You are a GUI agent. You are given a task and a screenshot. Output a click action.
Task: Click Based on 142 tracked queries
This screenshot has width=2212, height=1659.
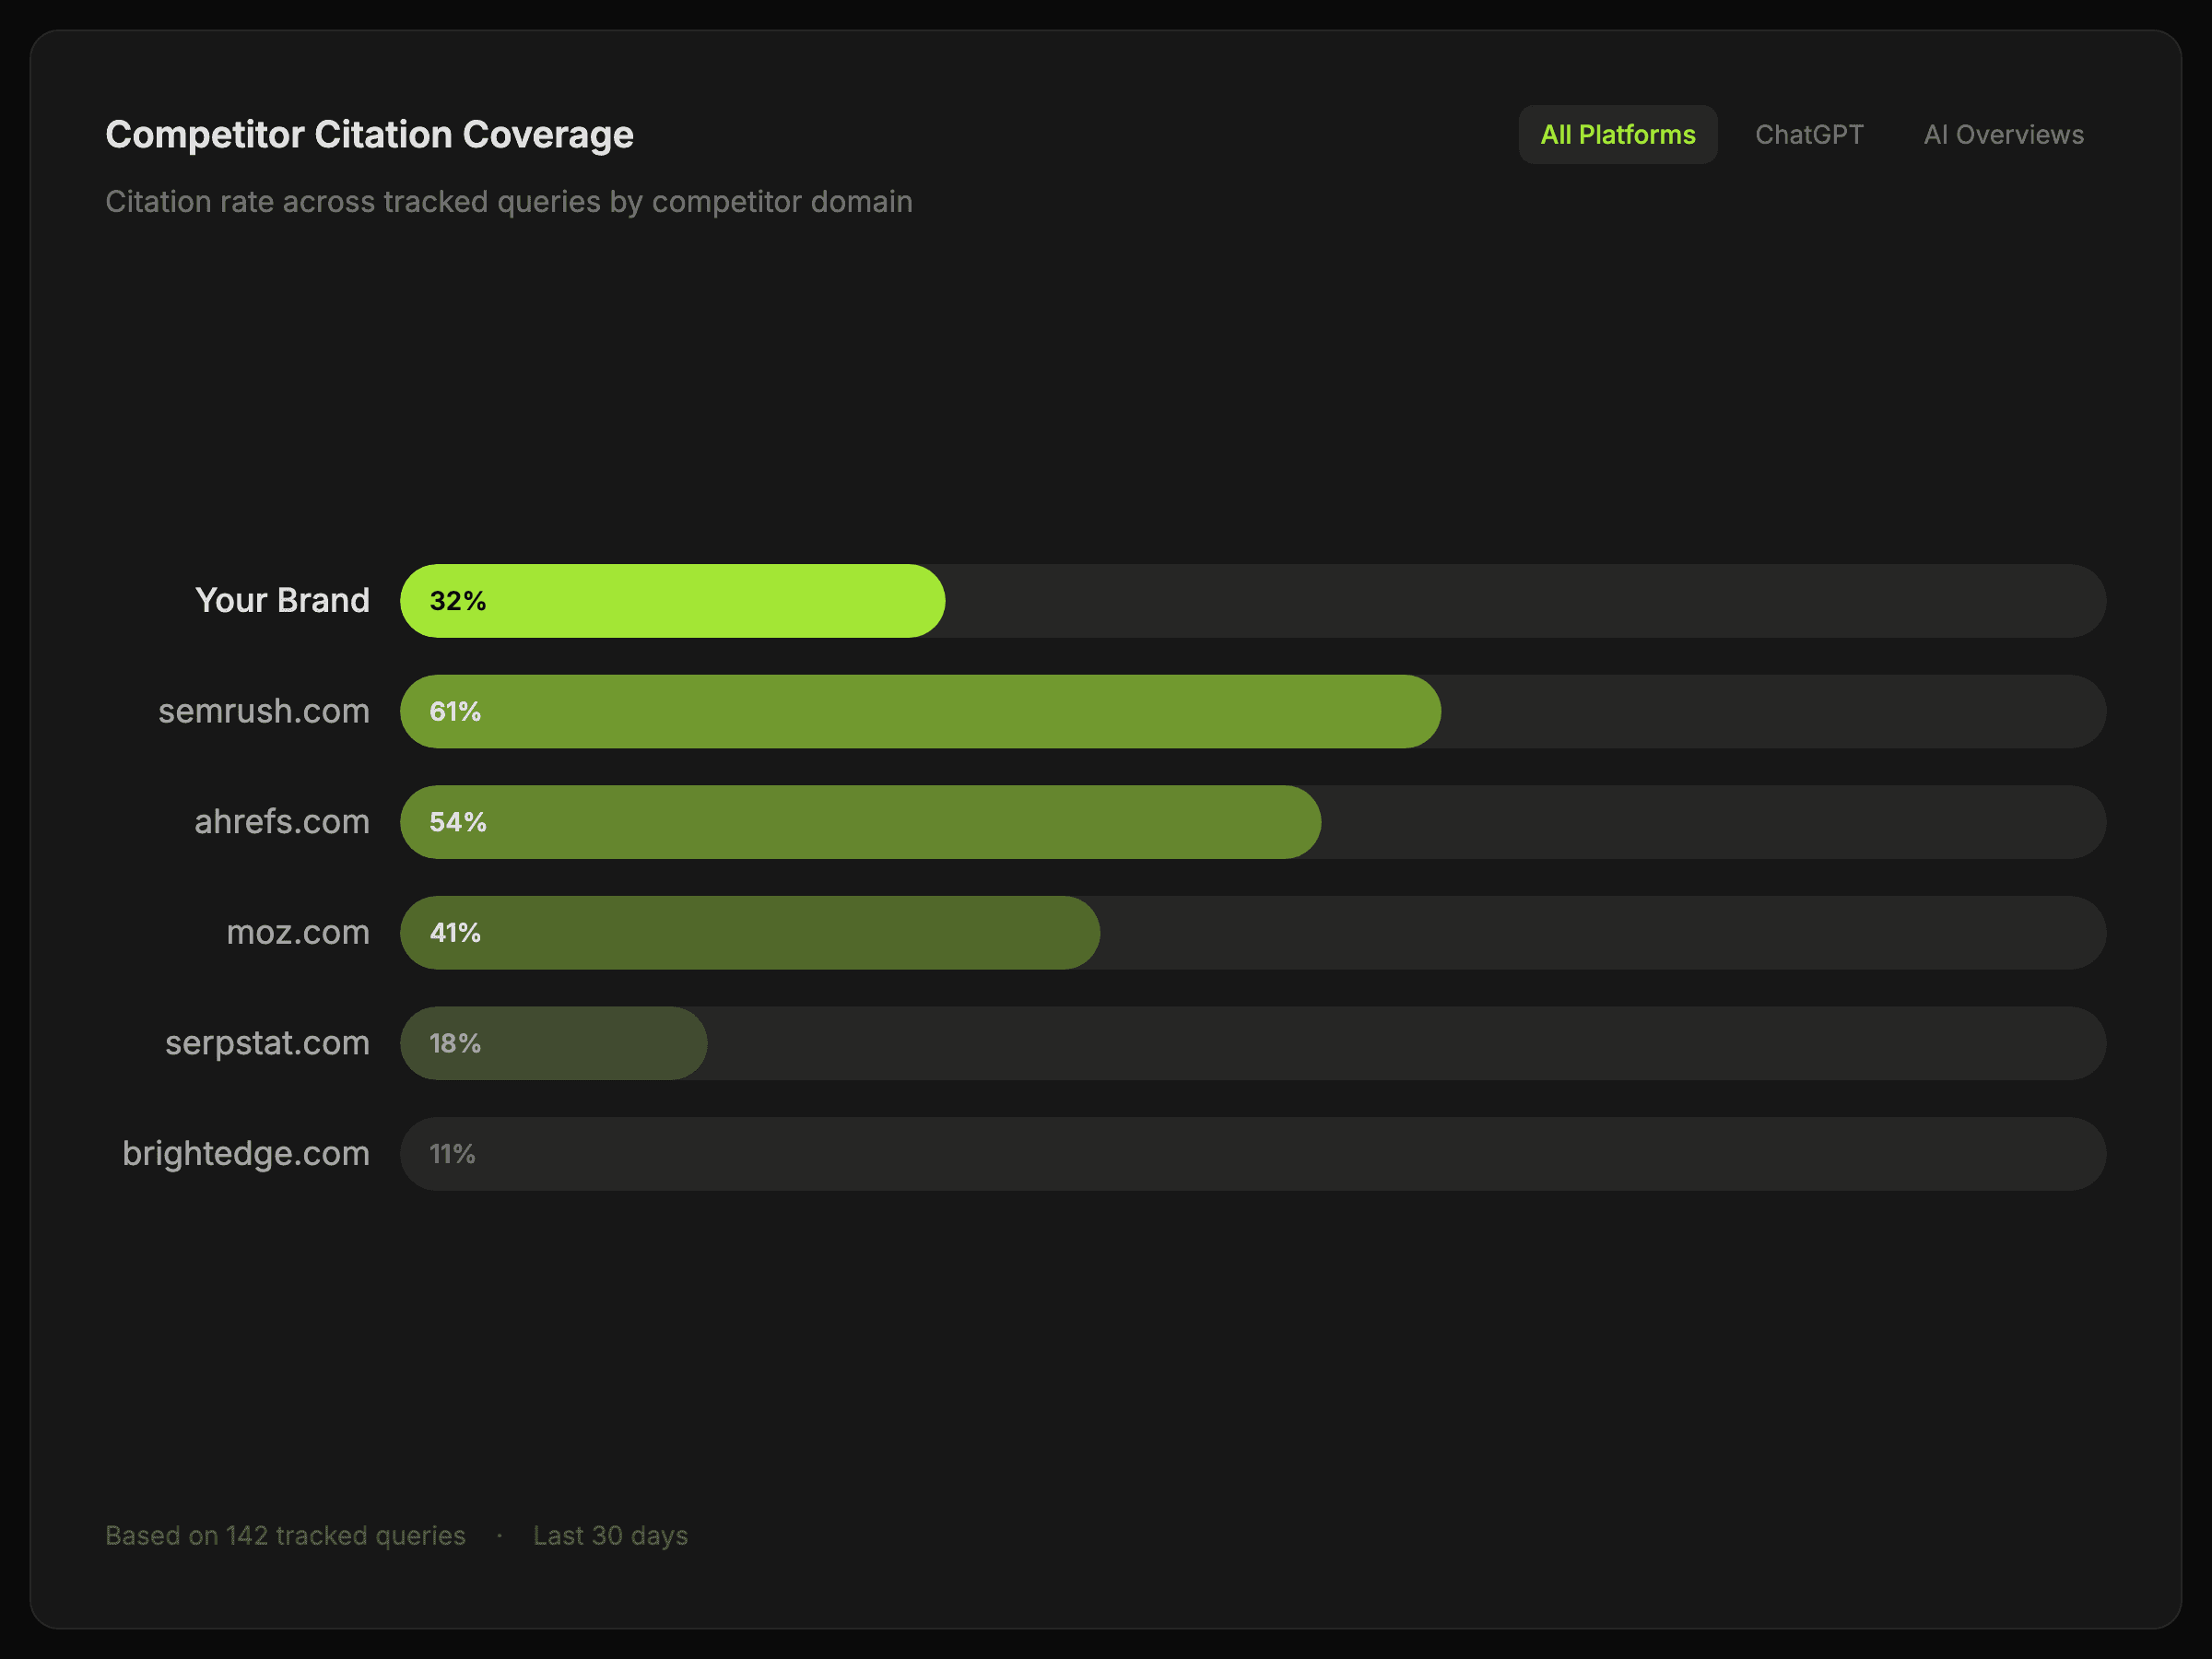point(285,1536)
